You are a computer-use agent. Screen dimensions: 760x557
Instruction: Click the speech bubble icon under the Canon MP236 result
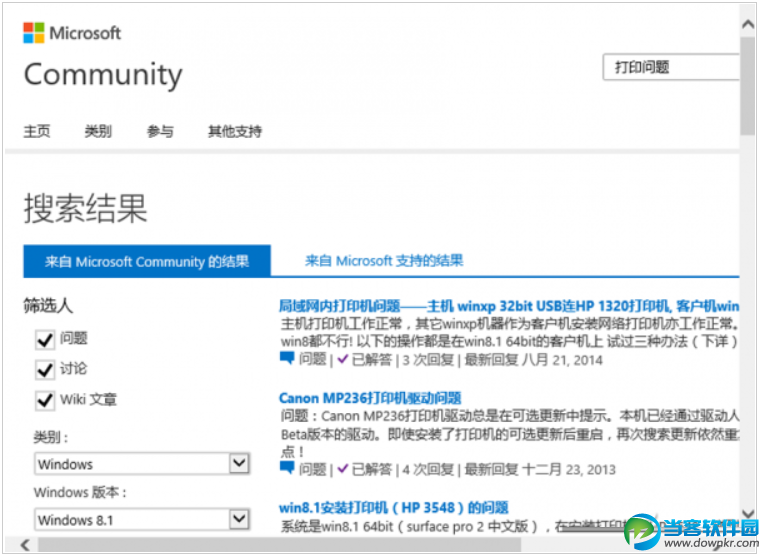pyautogui.click(x=287, y=468)
